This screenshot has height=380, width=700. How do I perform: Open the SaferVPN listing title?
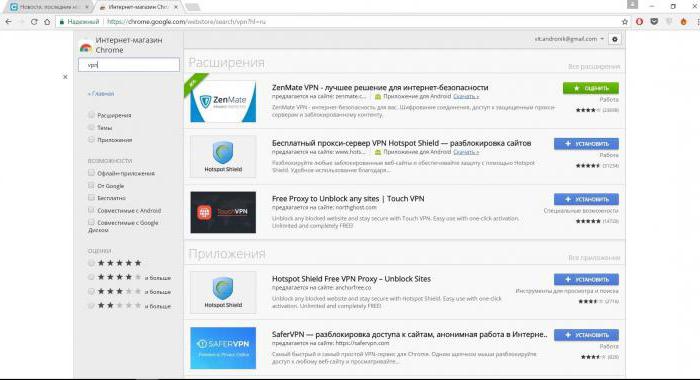pos(409,334)
